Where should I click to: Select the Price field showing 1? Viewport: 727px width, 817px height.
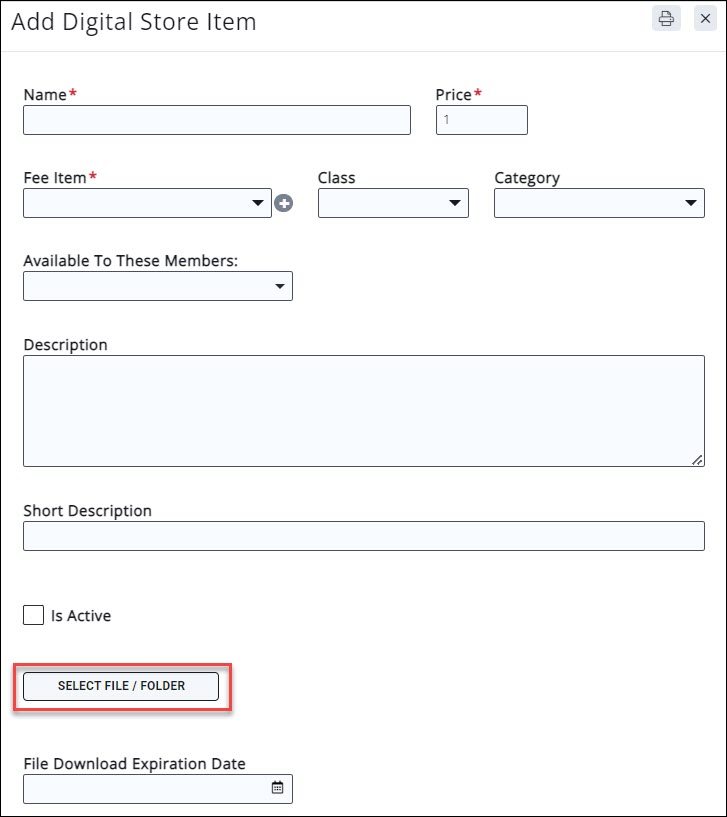pyautogui.click(x=481, y=119)
